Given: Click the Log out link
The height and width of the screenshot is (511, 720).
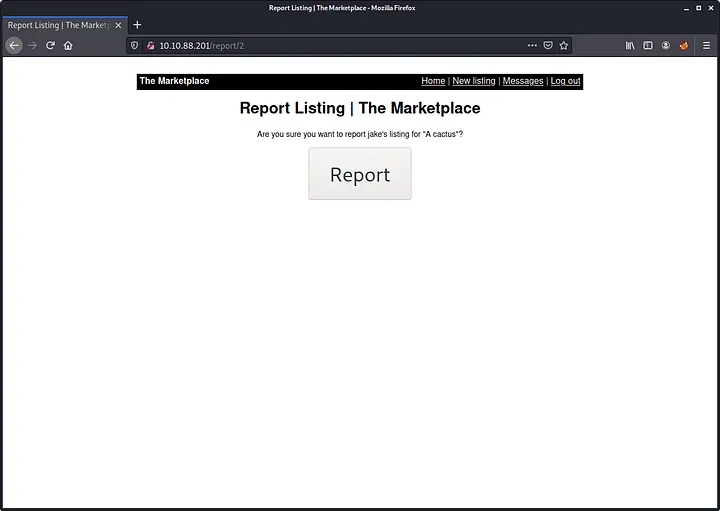Looking at the screenshot, I should (x=565, y=81).
